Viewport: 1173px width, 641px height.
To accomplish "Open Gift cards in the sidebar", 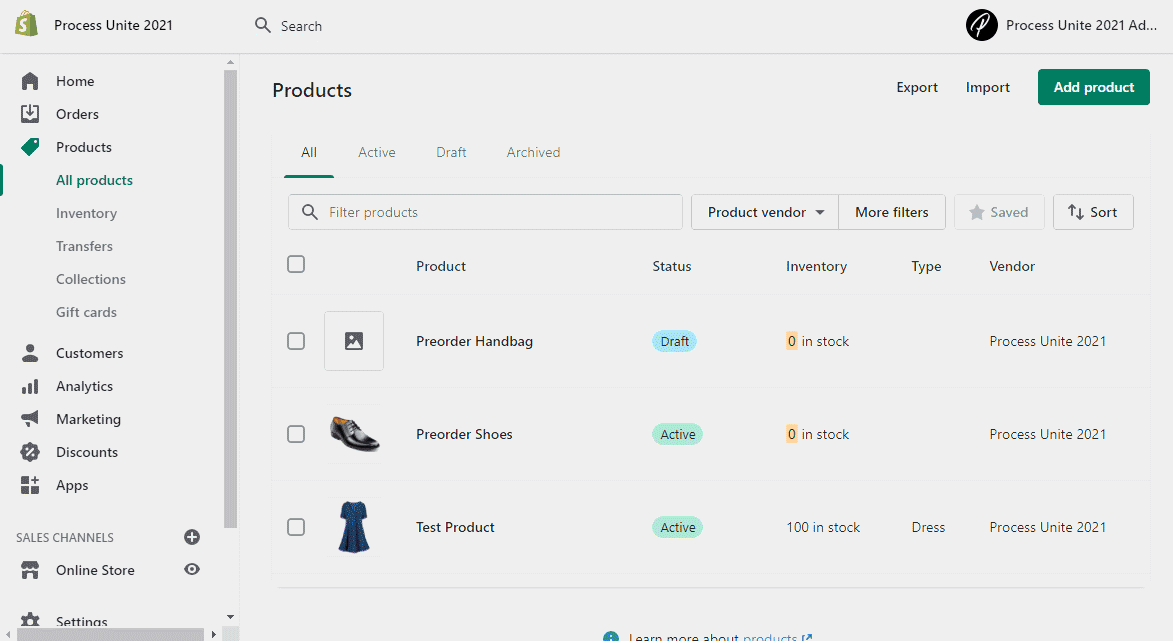I will tap(87, 312).
